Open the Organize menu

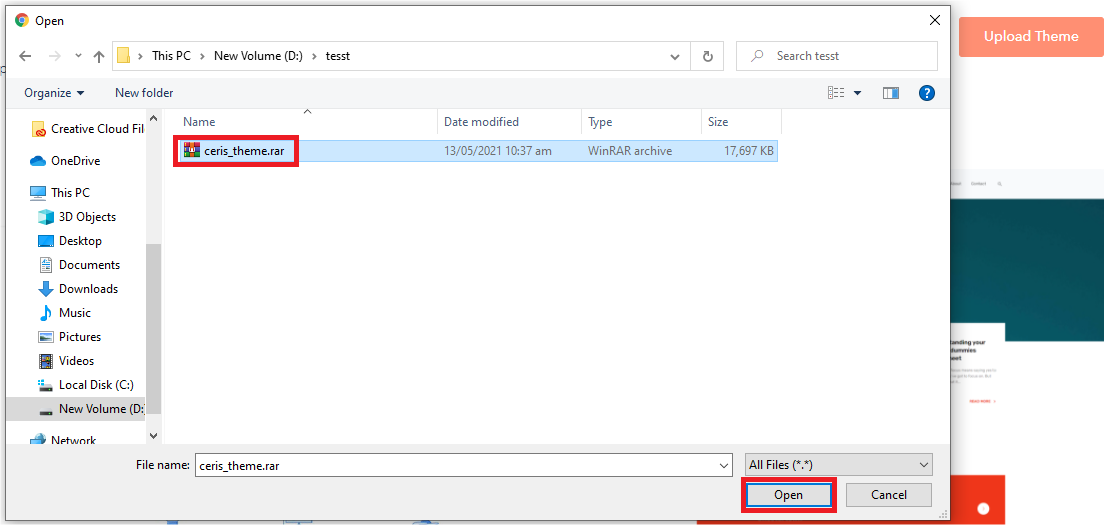click(54, 93)
